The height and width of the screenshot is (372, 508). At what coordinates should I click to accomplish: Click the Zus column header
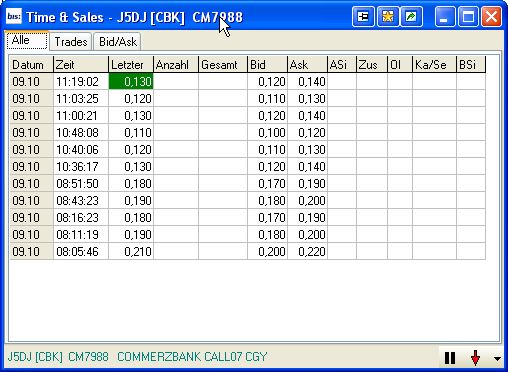(x=372, y=65)
